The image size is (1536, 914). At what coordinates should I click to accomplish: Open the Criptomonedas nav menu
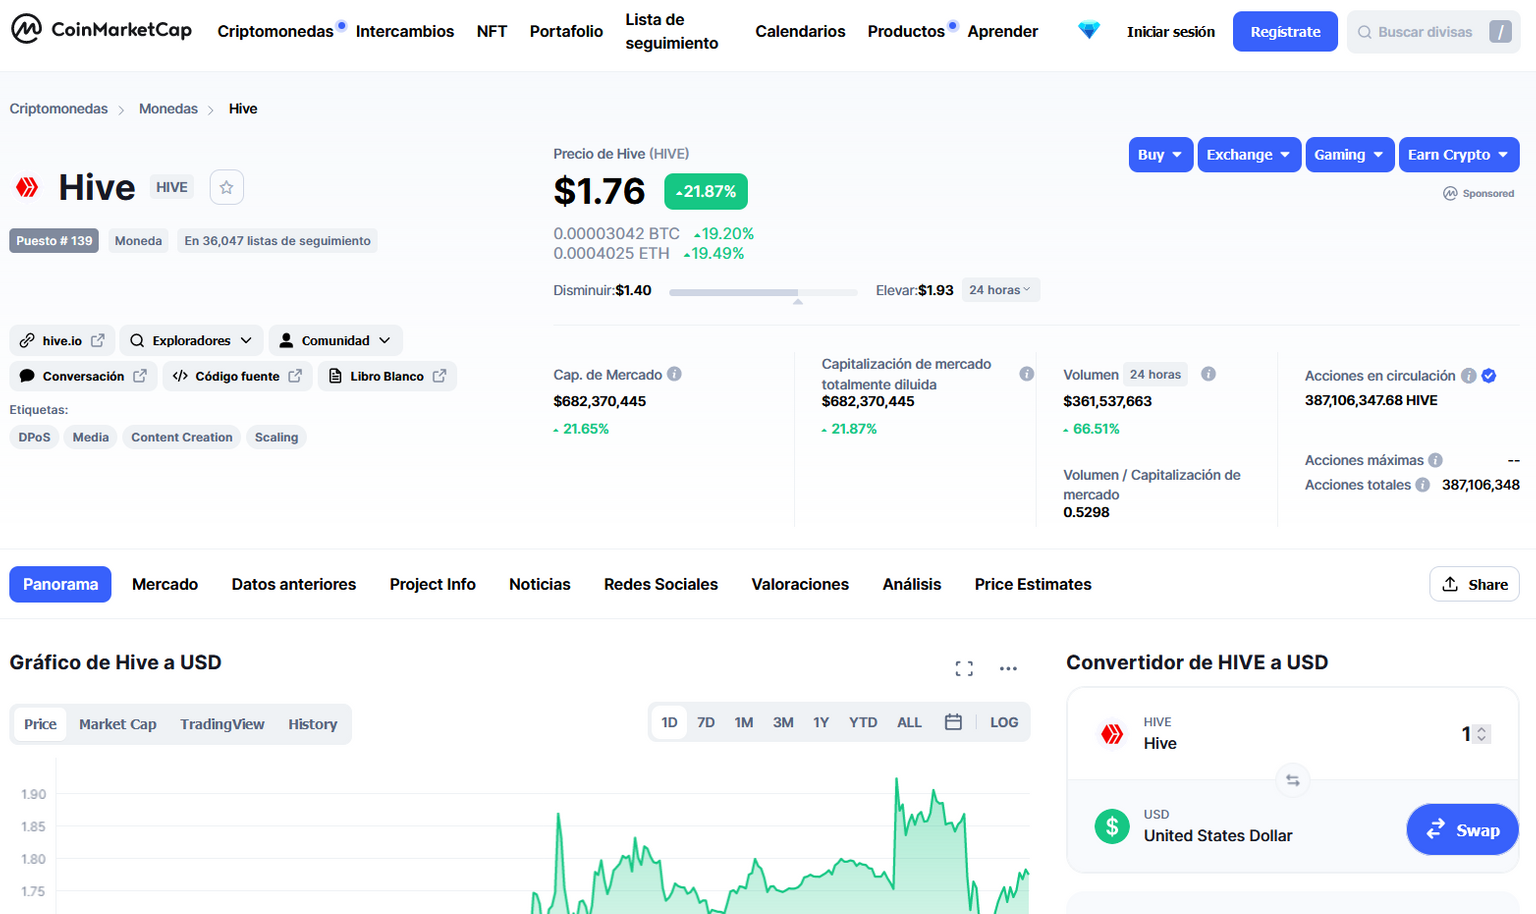[x=276, y=32]
